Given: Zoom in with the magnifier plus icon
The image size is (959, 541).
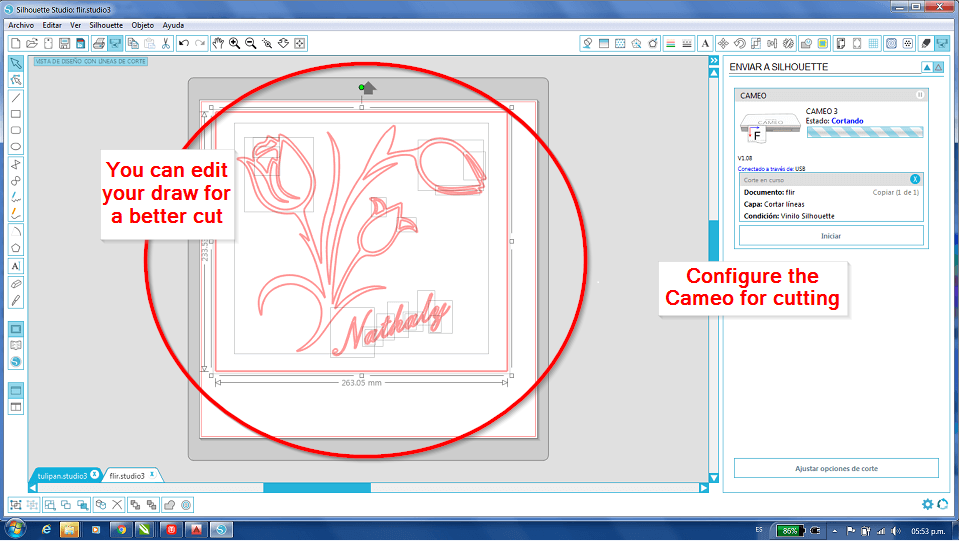Looking at the screenshot, I should pyautogui.click(x=234, y=43).
